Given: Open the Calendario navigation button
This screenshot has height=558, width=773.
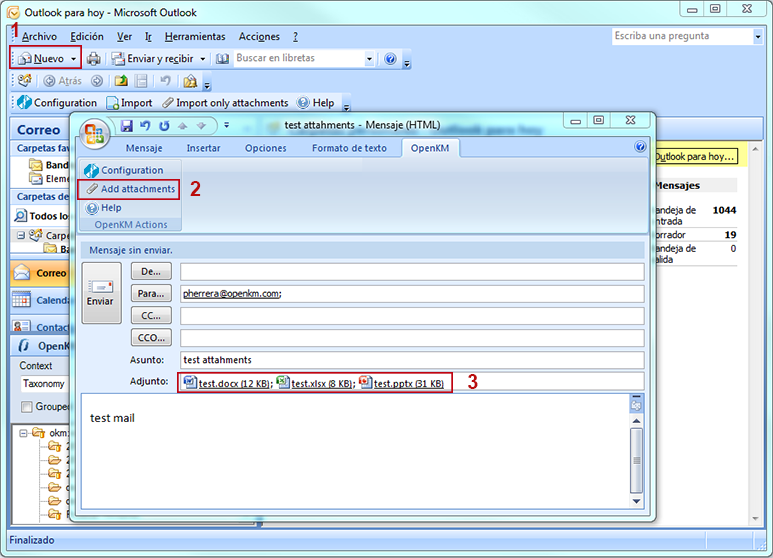Looking at the screenshot, I should click(40, 300).
